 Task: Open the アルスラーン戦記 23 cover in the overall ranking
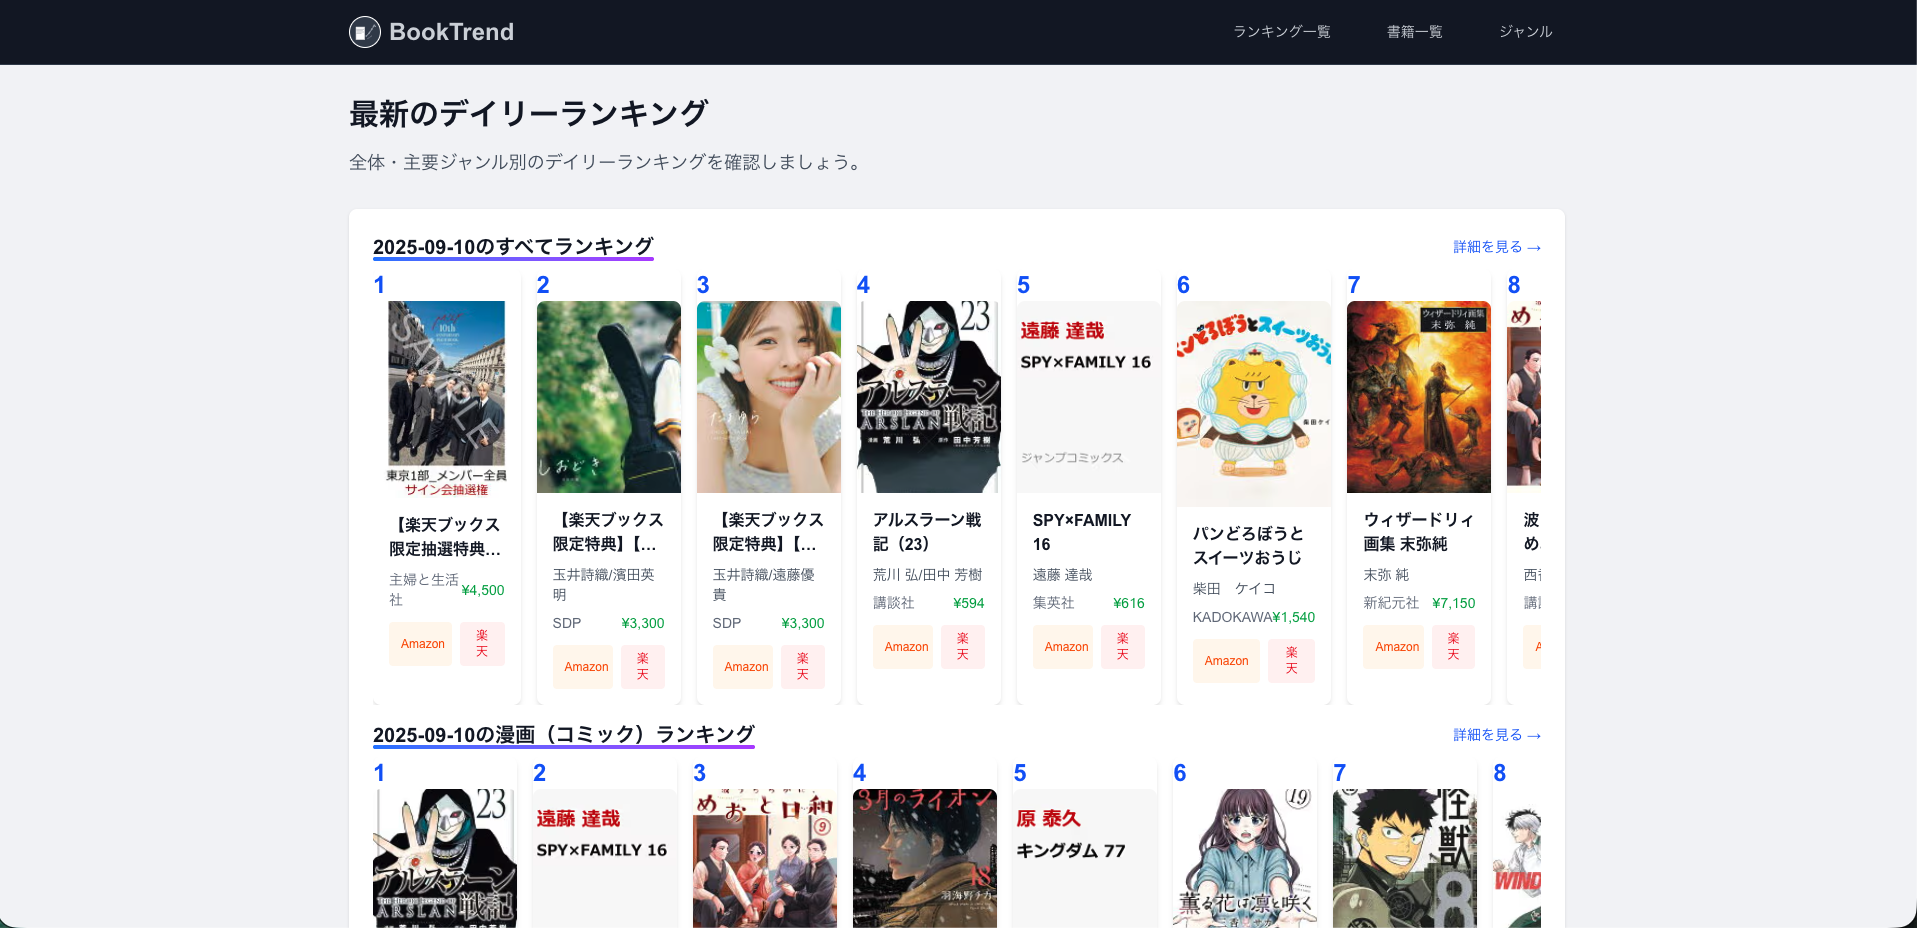tap(928, 397)
